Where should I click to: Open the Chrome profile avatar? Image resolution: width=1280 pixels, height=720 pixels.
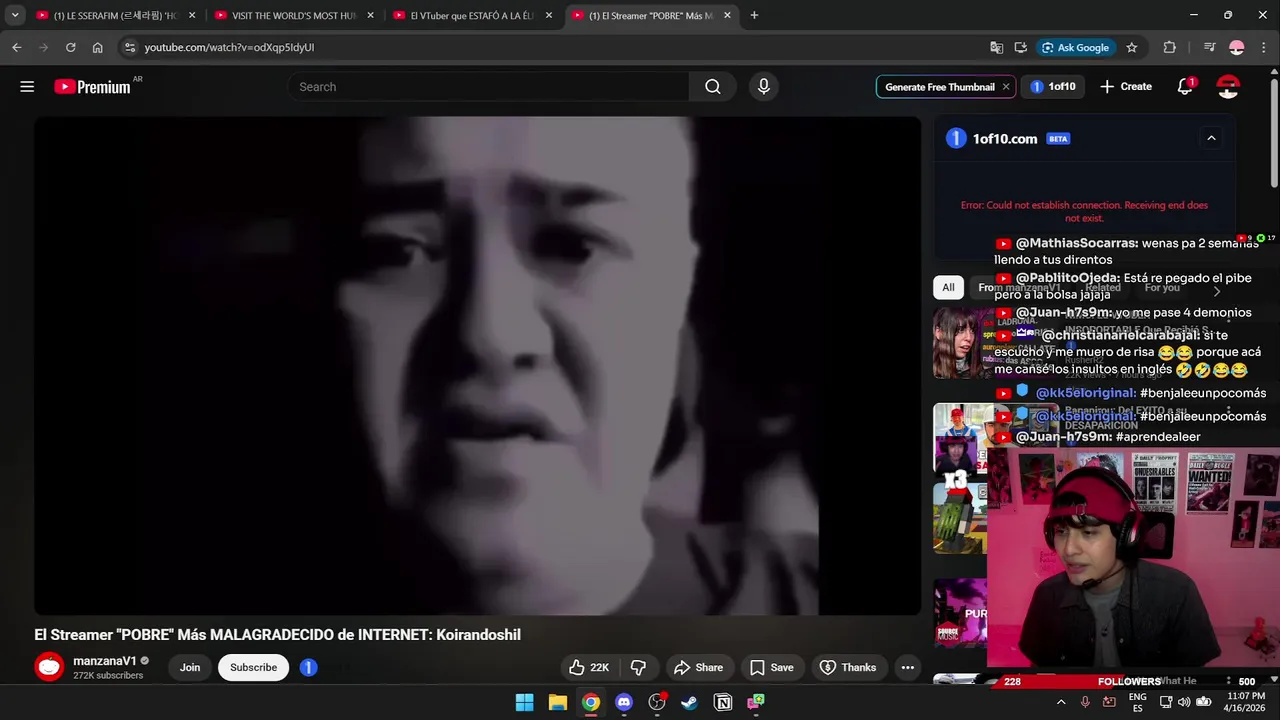(x=1237, y=47)
